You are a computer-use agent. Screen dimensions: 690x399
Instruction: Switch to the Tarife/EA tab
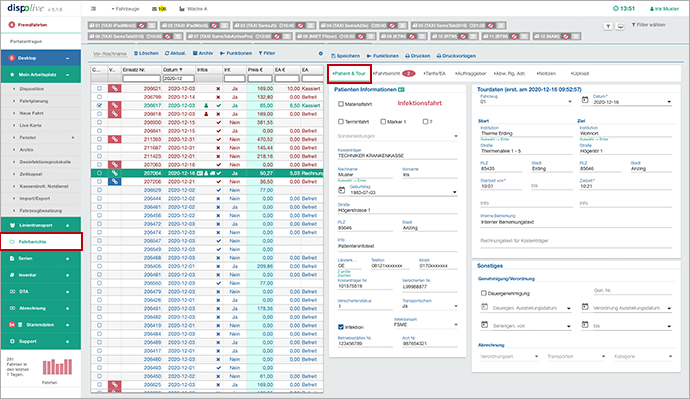pos(434,73)
